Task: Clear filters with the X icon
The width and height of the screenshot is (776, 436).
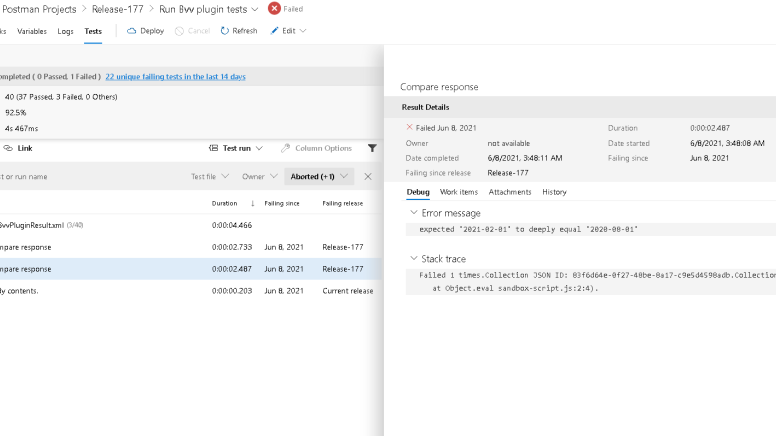Action: point(368,177)
